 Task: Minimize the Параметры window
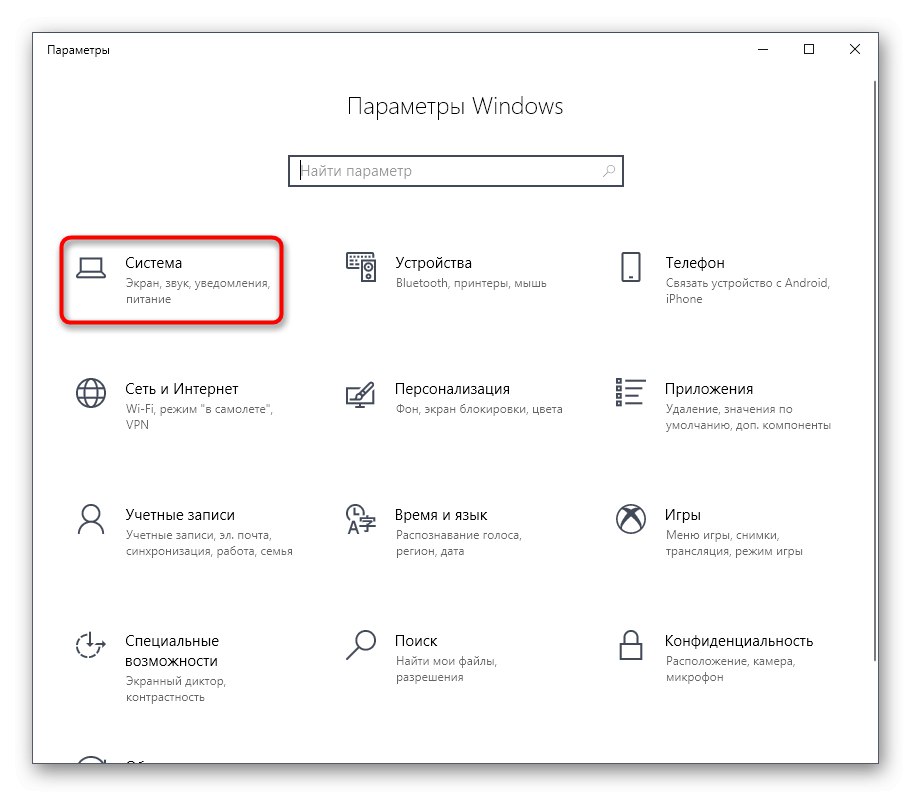coord(763,49)
